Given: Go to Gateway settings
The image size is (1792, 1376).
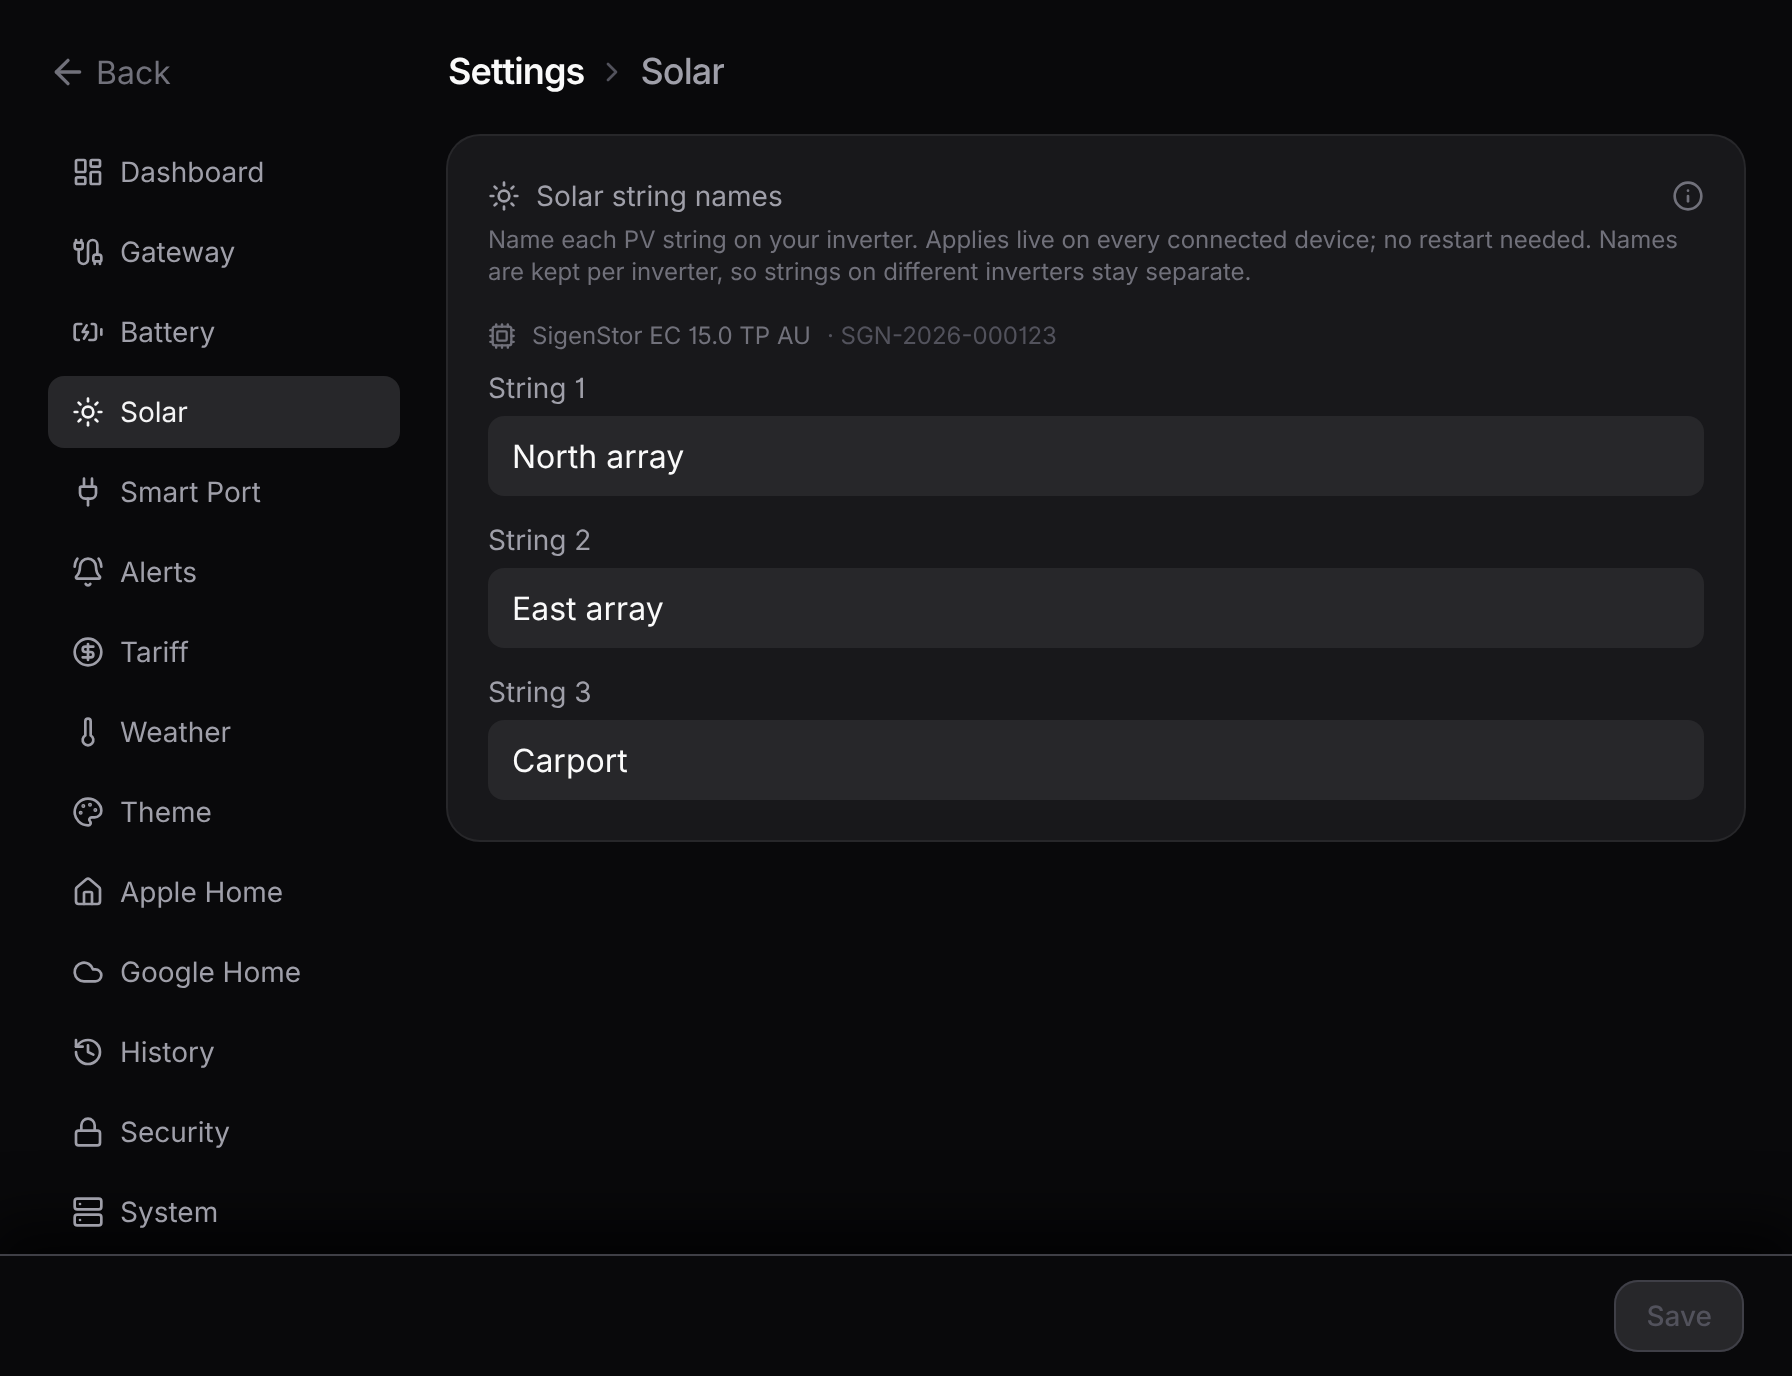Looking at the screenshot, I should click(224, 252).
